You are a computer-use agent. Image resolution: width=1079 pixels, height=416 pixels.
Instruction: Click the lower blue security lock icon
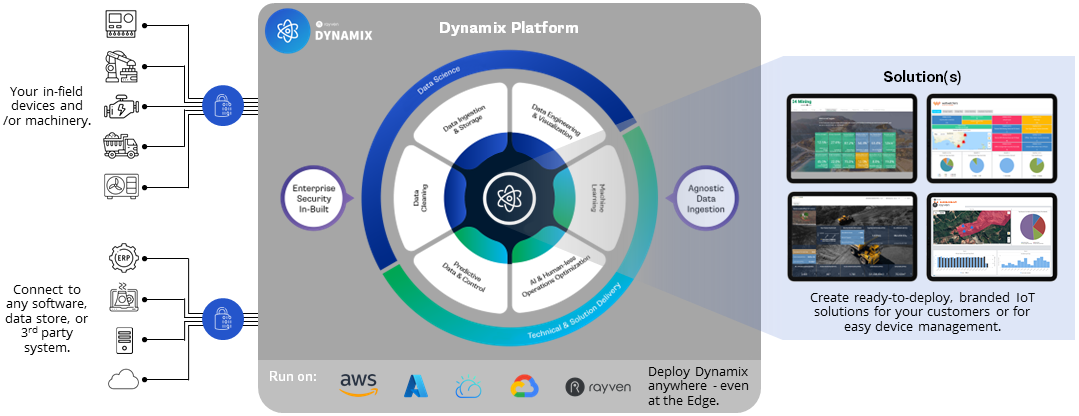(224, 318)
